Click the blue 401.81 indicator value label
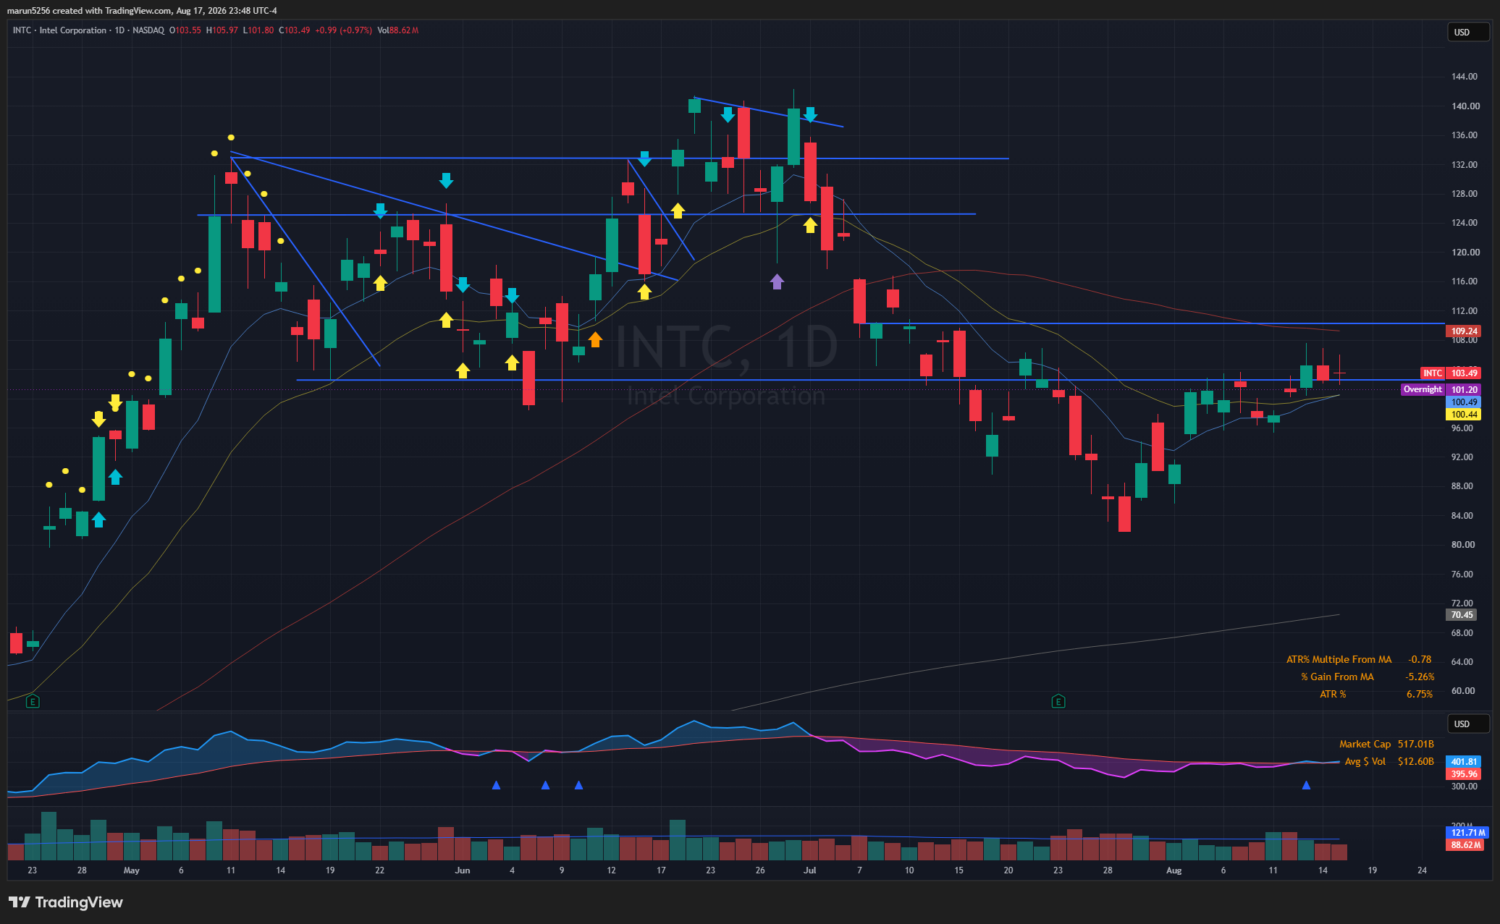1500x924 pixels. click(1464, 762)
